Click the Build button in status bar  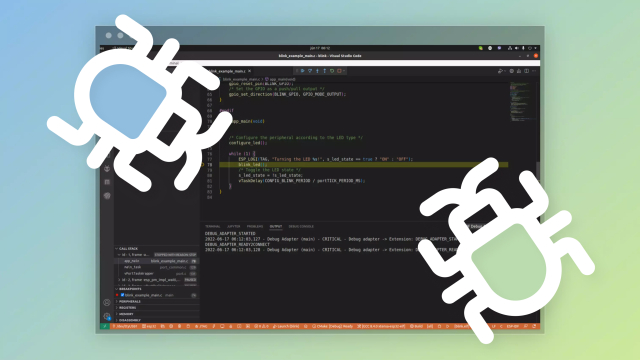tap(416, 327)
